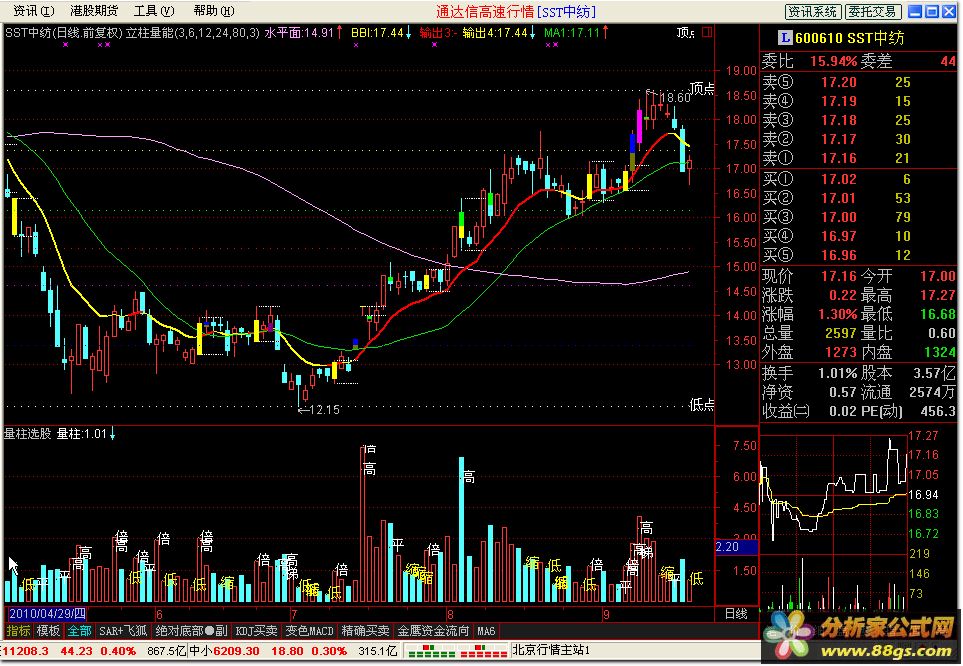Select the SAR+飞狐 indicator tab
Viewport: 963px width, 666px height.
tap(123, 631)
